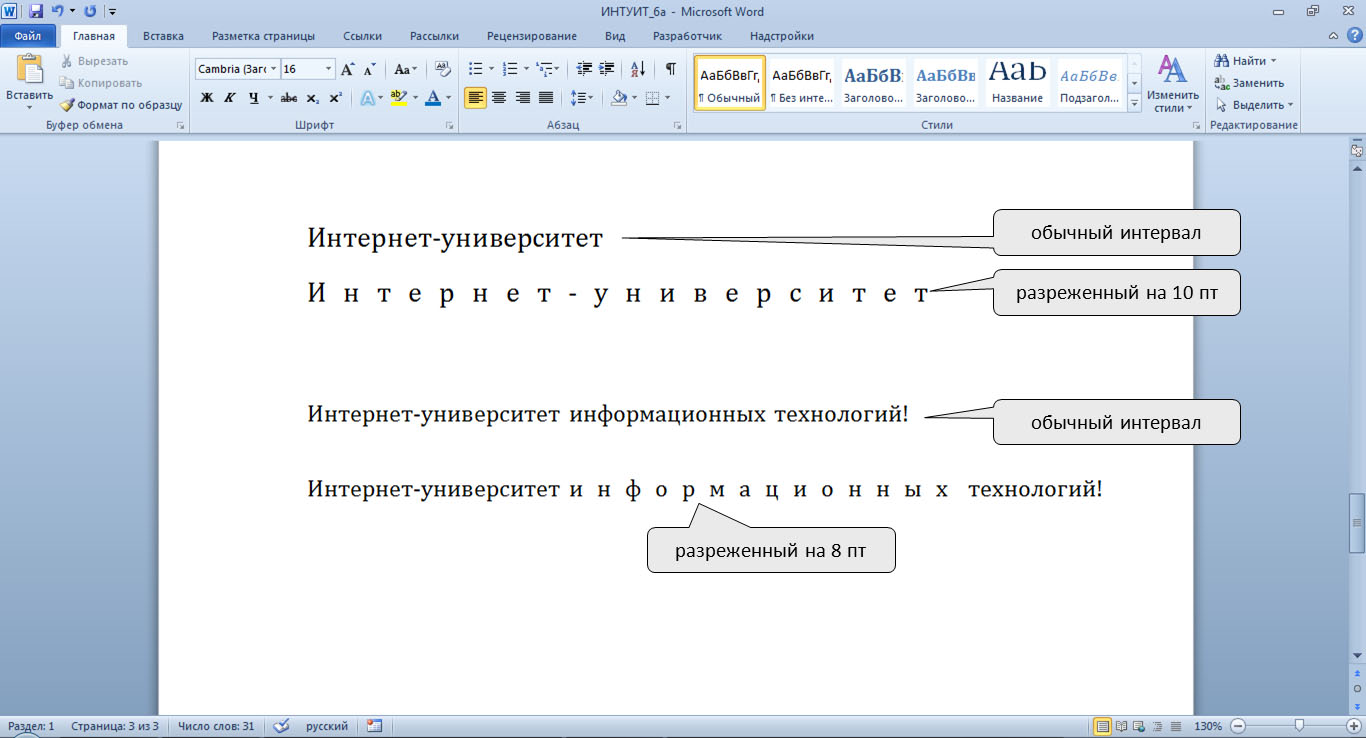
Task: Center align text
Action: point(499,97)
